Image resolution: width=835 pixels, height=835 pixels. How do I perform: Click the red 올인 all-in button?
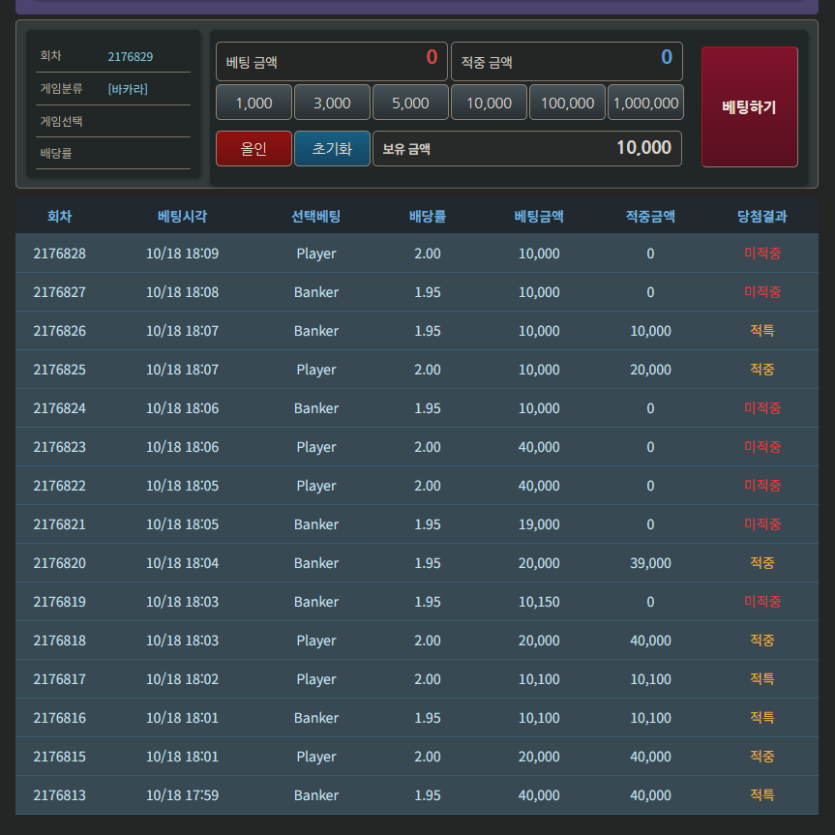click(254, 149)
